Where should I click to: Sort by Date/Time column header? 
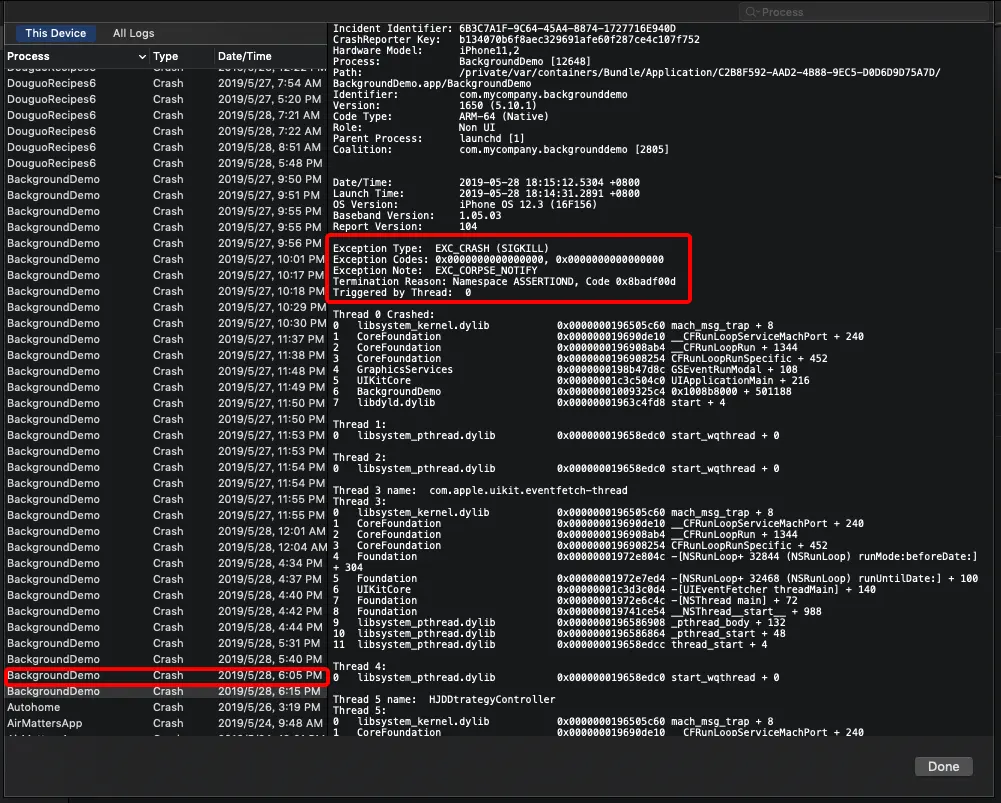pos(245,56)
